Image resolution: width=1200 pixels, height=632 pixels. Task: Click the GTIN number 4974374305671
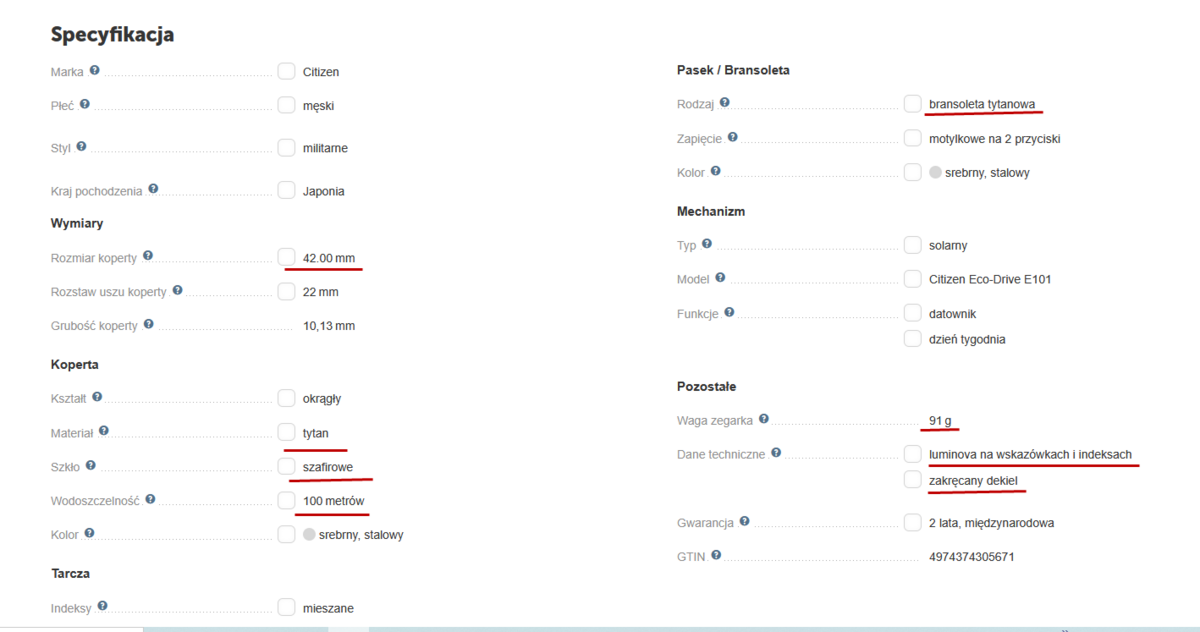(x=971, y=556)
